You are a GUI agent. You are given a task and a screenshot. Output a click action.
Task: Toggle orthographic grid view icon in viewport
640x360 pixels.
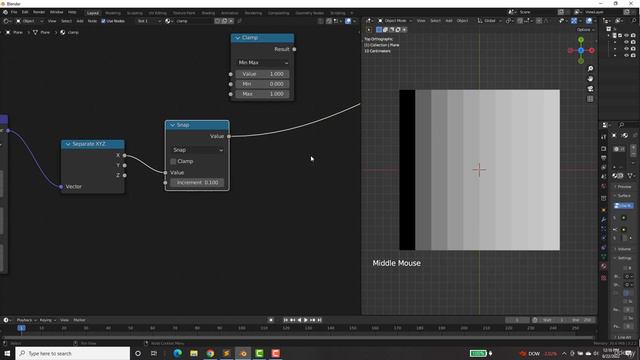[590, 99]
